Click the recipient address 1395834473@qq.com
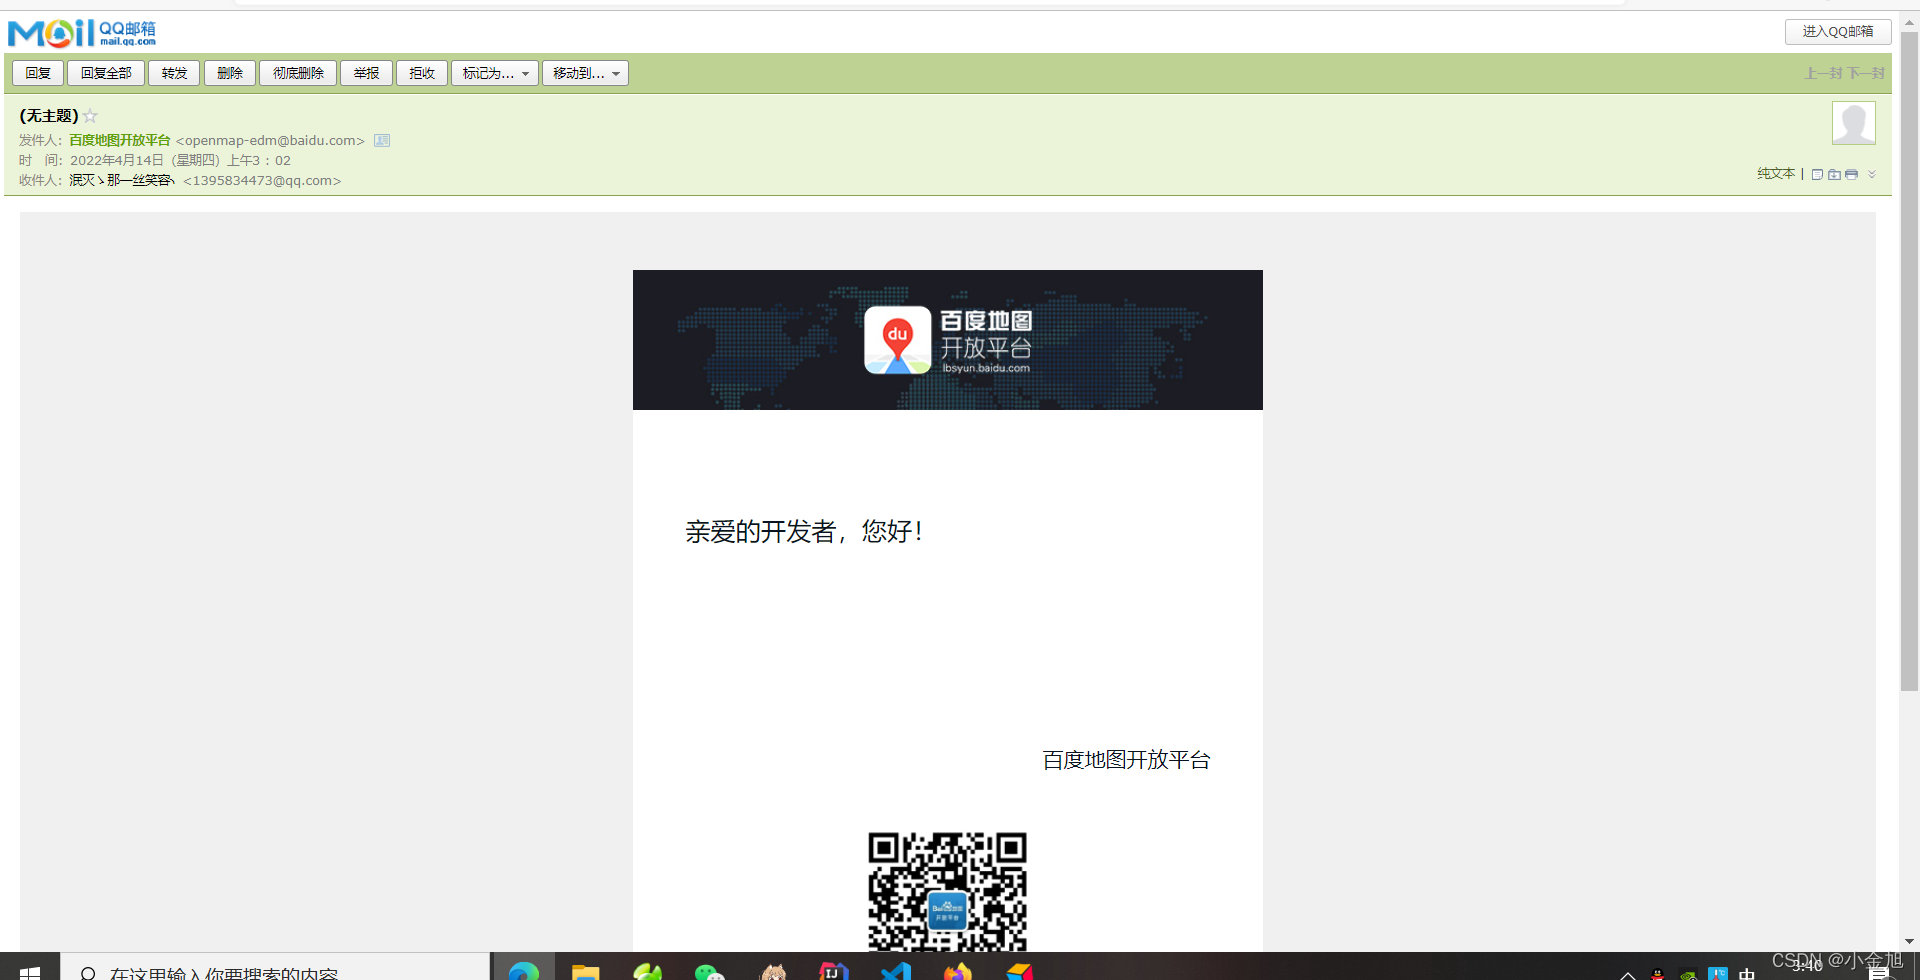The height and width of the screenshot is (980, 1920). [262, 181]
